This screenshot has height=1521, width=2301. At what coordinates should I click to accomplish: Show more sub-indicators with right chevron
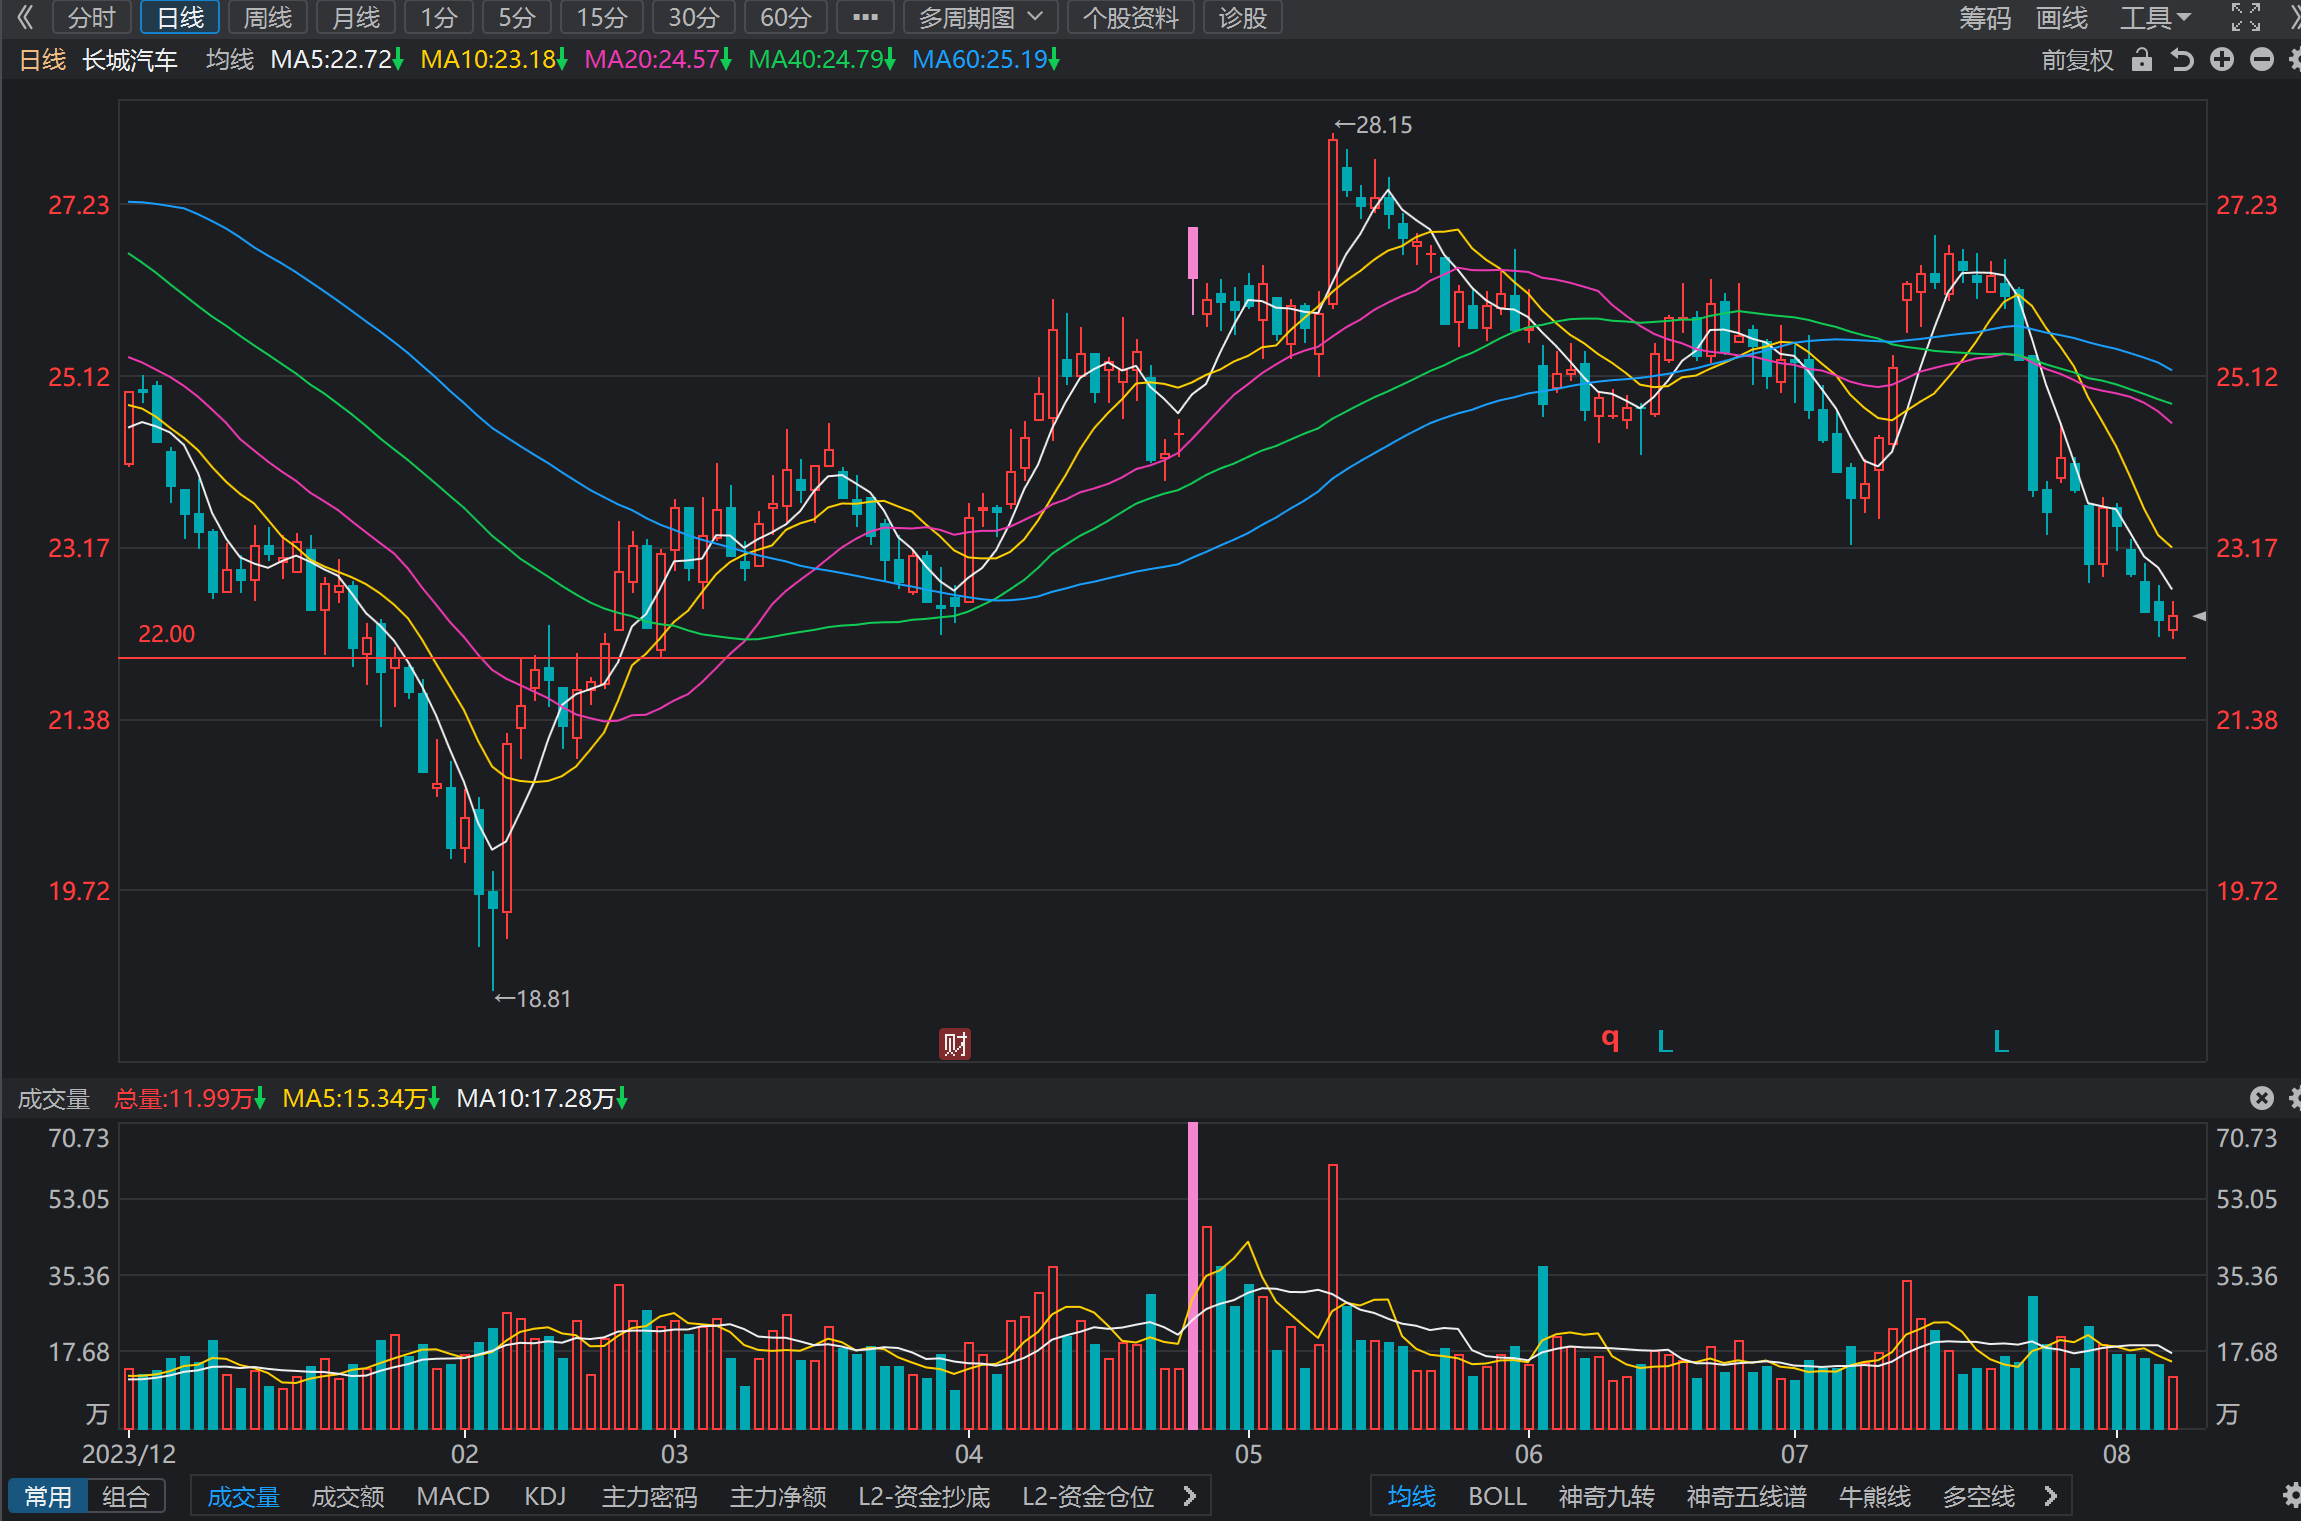click(1189, 1496)
